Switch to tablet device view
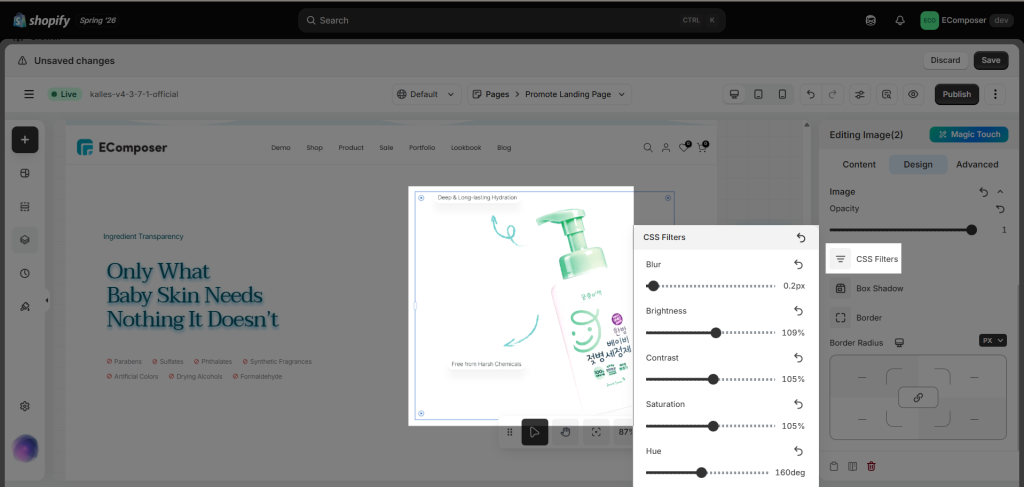The image size is (1024, 487). click(758, 94)
